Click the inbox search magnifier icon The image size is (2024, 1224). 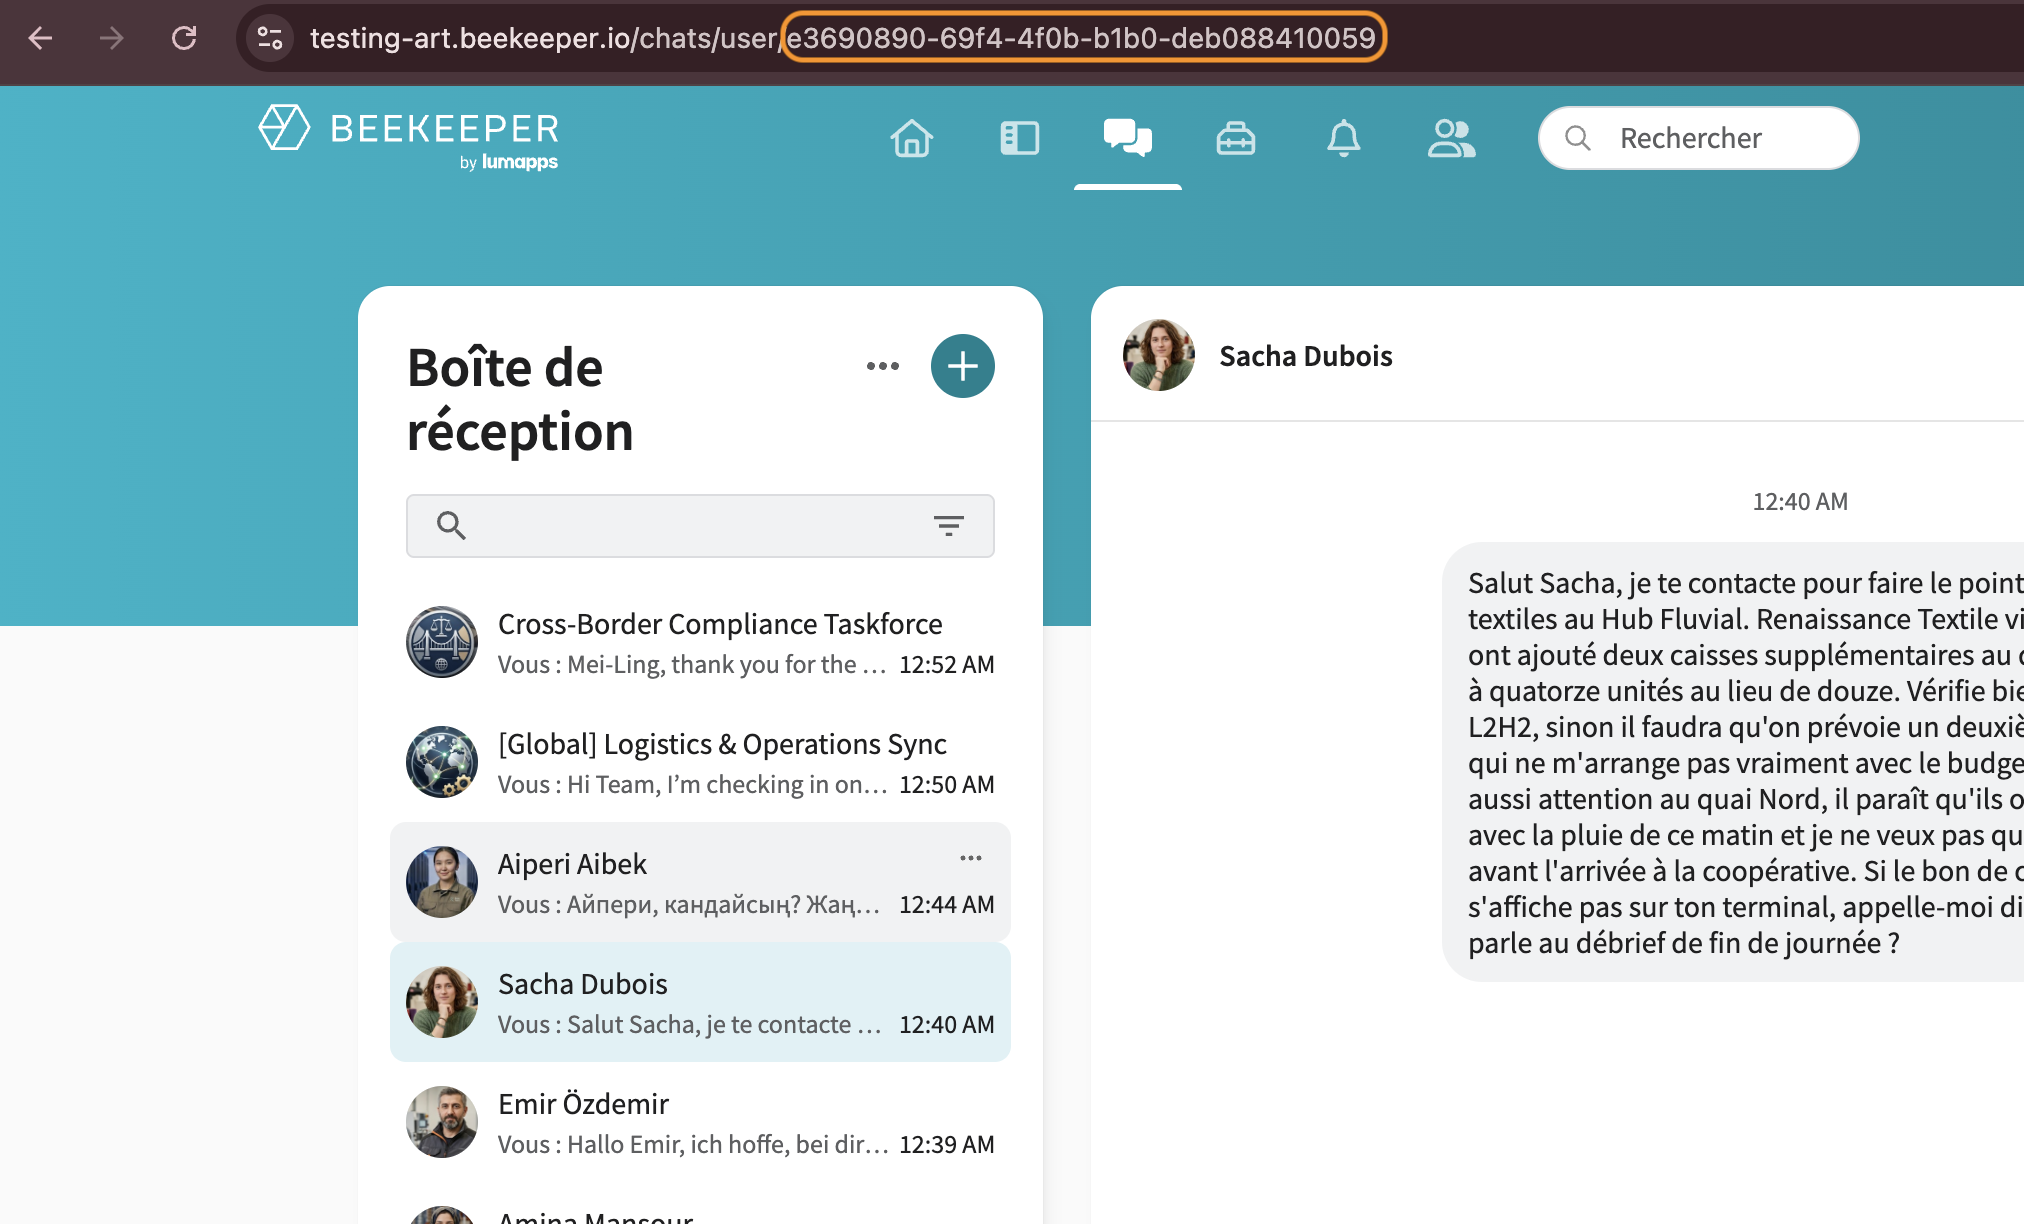pyautogui.click(x=451, y=525)
